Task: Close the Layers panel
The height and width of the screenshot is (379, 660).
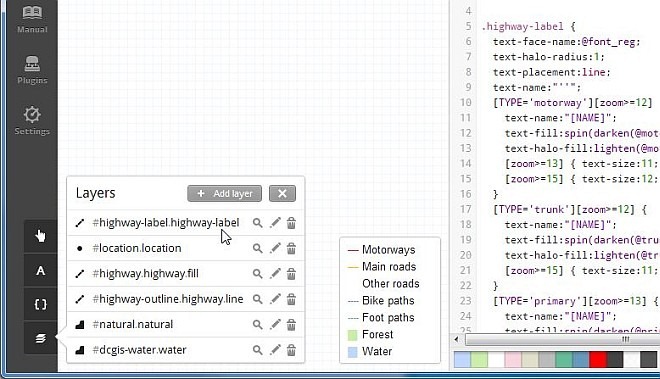Action: coord(282,193)
